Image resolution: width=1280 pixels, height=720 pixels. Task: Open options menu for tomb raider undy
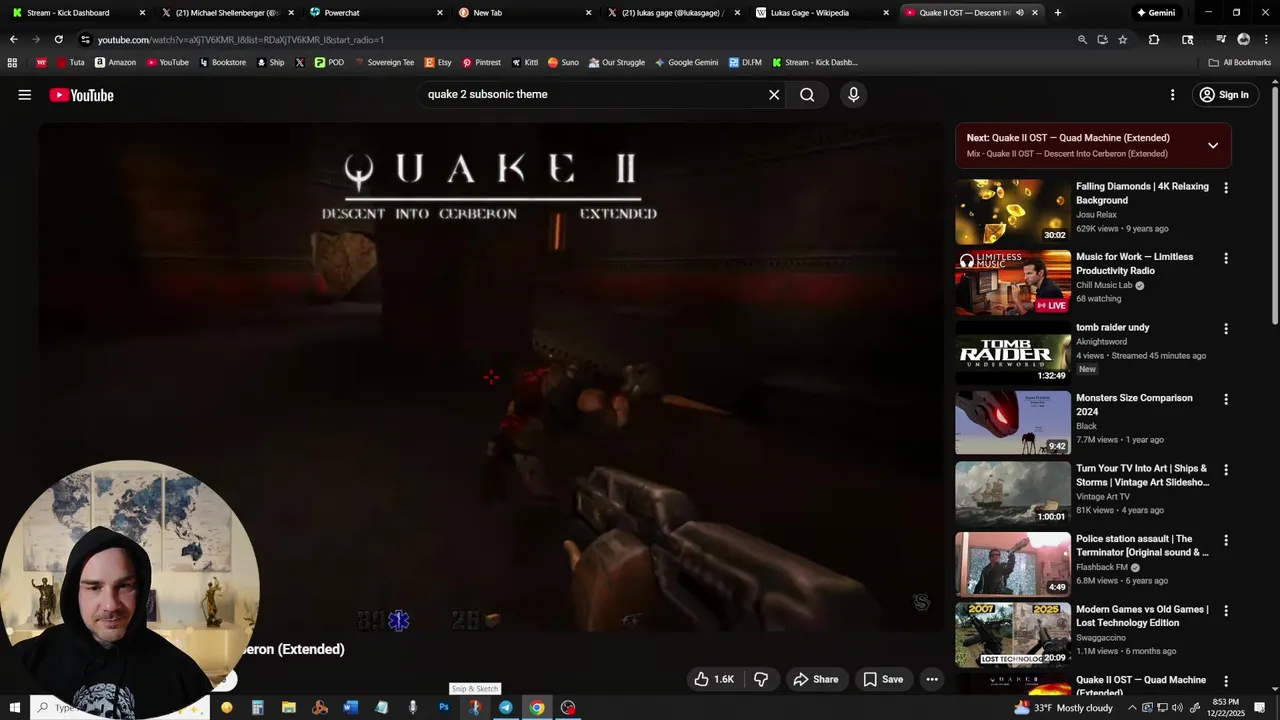point(1226,329)
